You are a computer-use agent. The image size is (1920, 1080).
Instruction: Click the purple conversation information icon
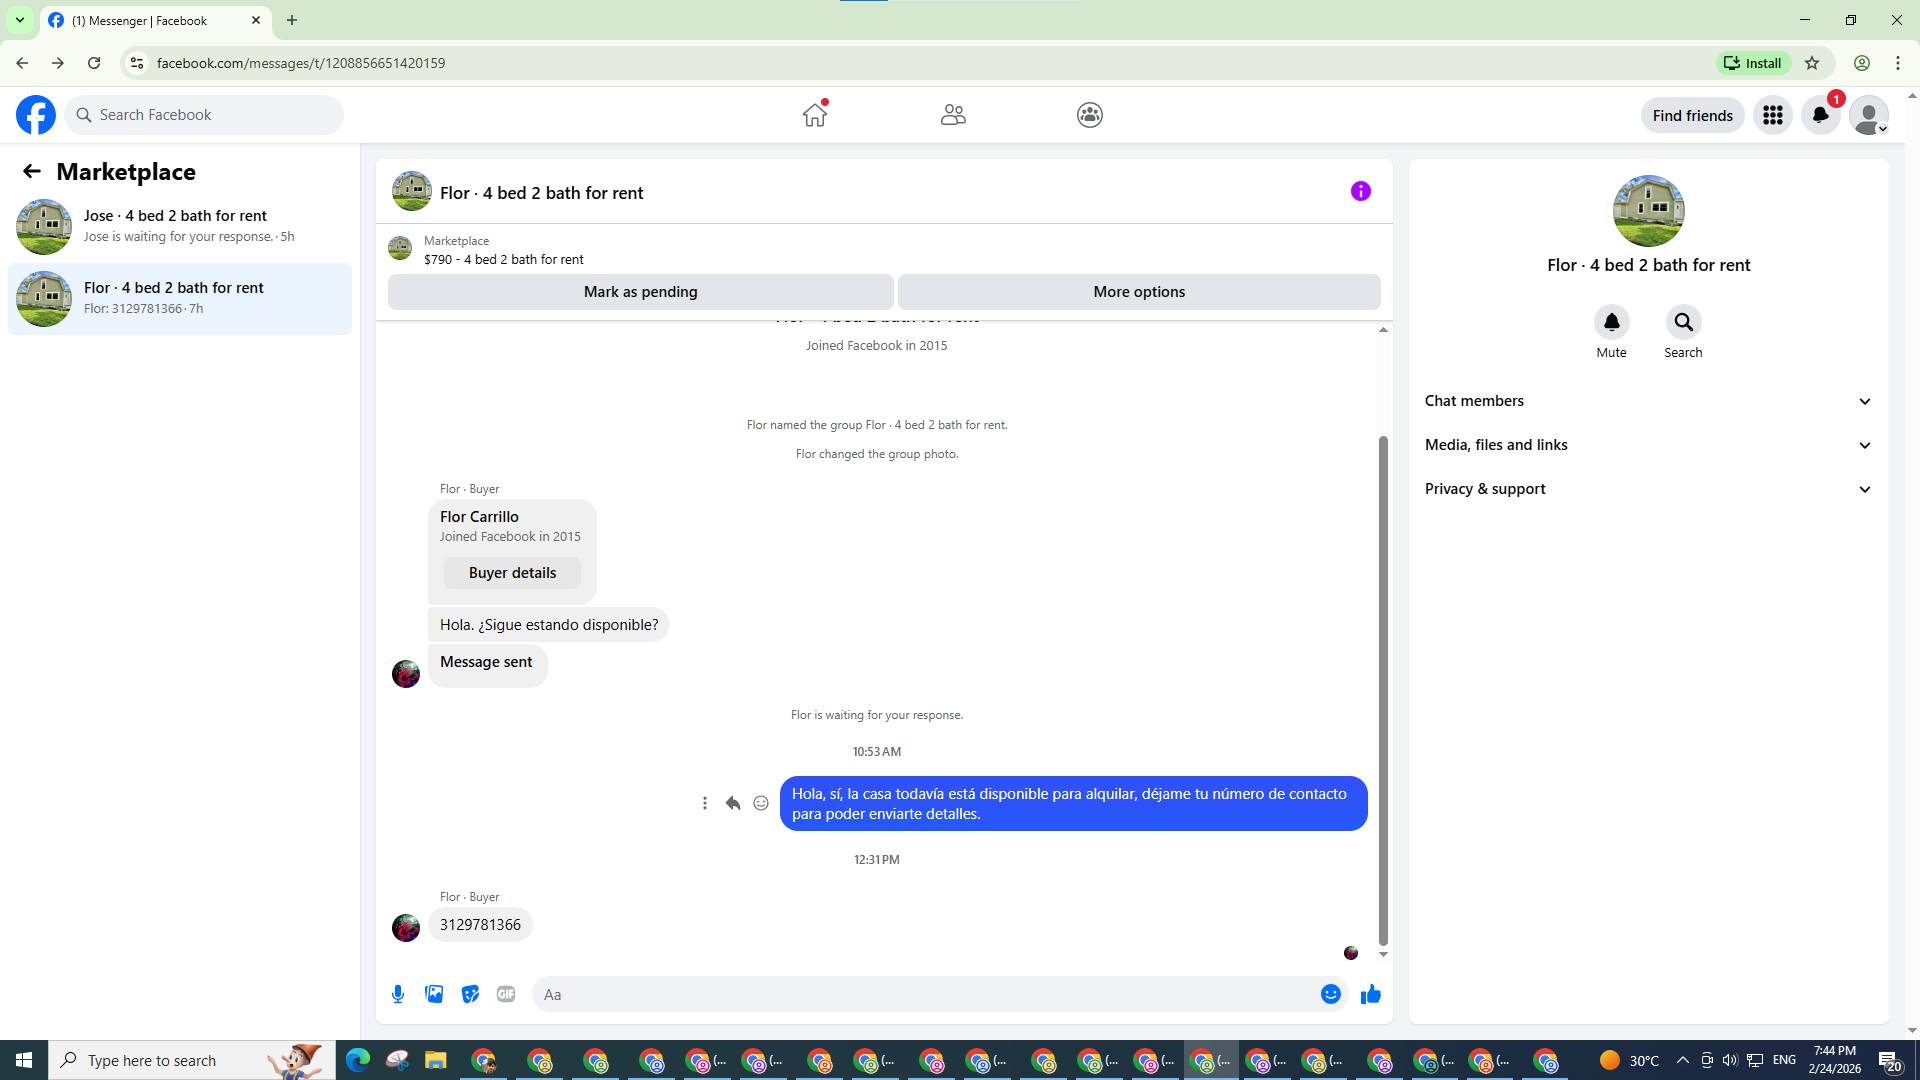(1360, 191)
